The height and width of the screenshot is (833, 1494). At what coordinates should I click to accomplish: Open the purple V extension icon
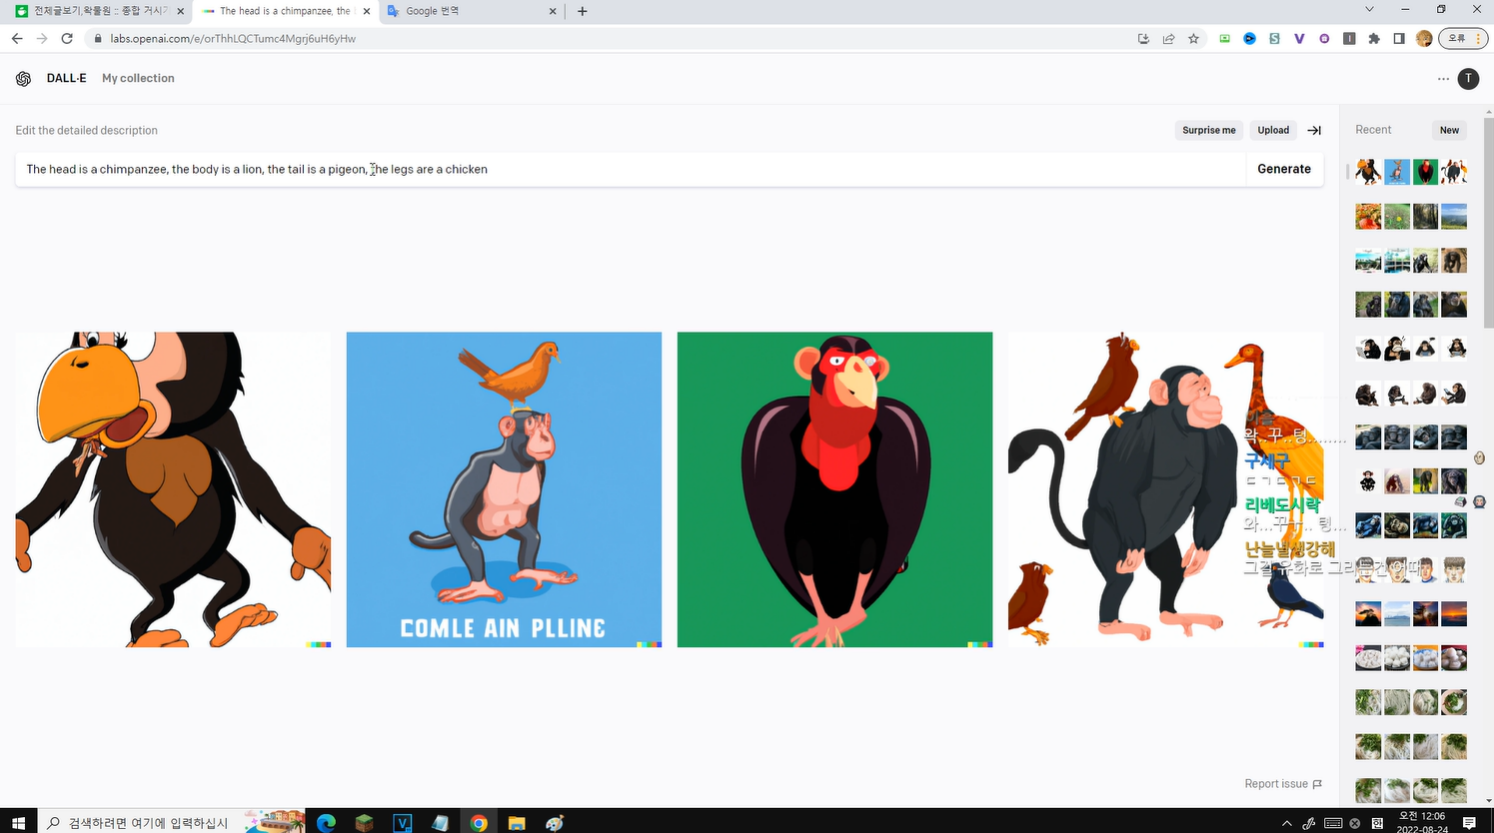click(x=1299, y=38)
